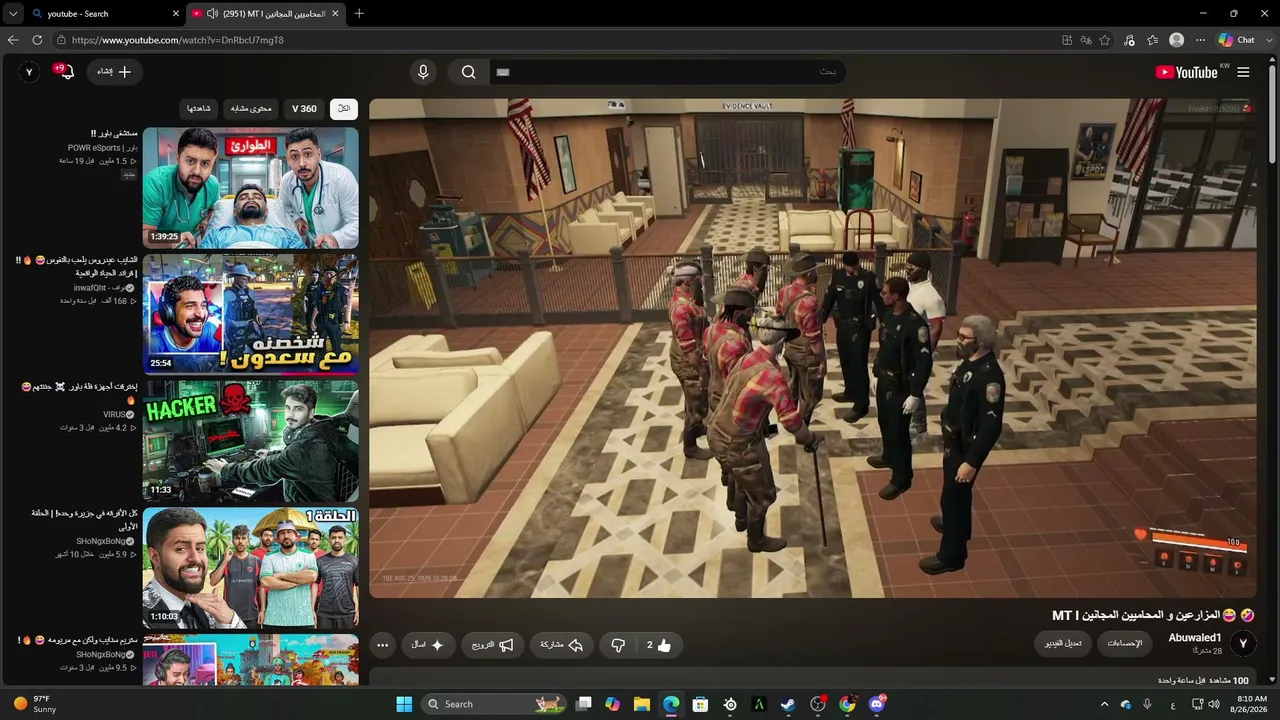Show hidden system tray icons

[1104, 704]
